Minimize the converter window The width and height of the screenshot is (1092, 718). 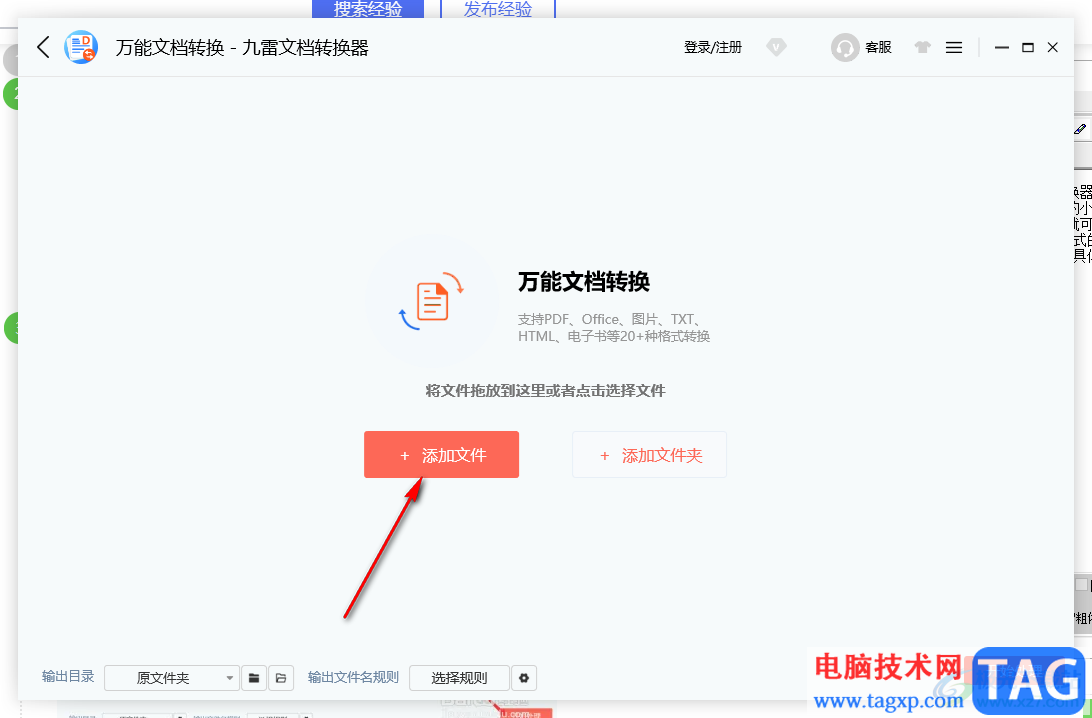click(1001, 47)
